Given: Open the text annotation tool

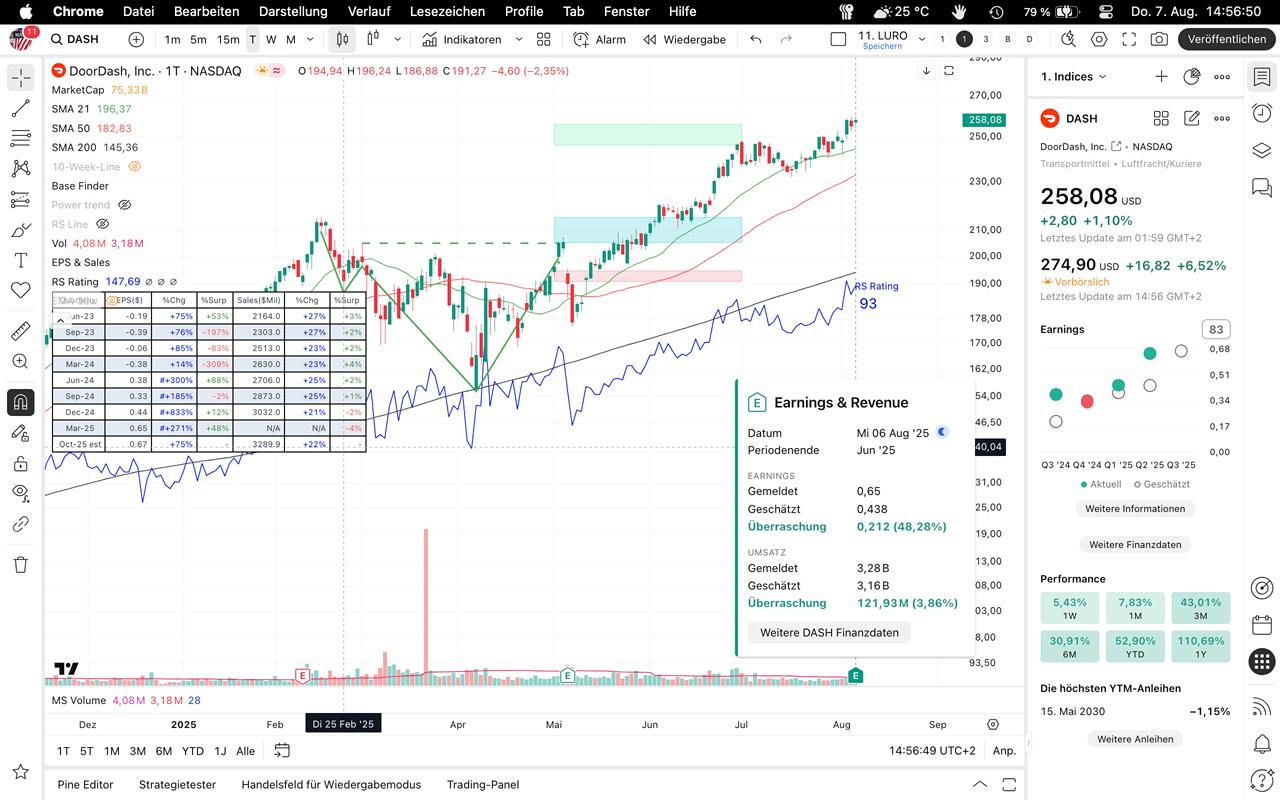Looking at the screenshot, I should pyautogui.click(x=21, y=260).
